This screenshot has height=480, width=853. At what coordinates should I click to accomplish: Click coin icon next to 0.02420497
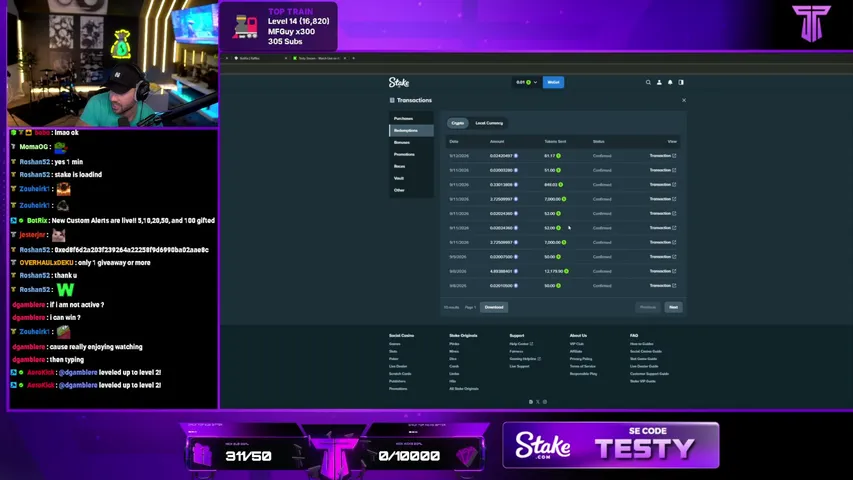click(x=516, y=156)
